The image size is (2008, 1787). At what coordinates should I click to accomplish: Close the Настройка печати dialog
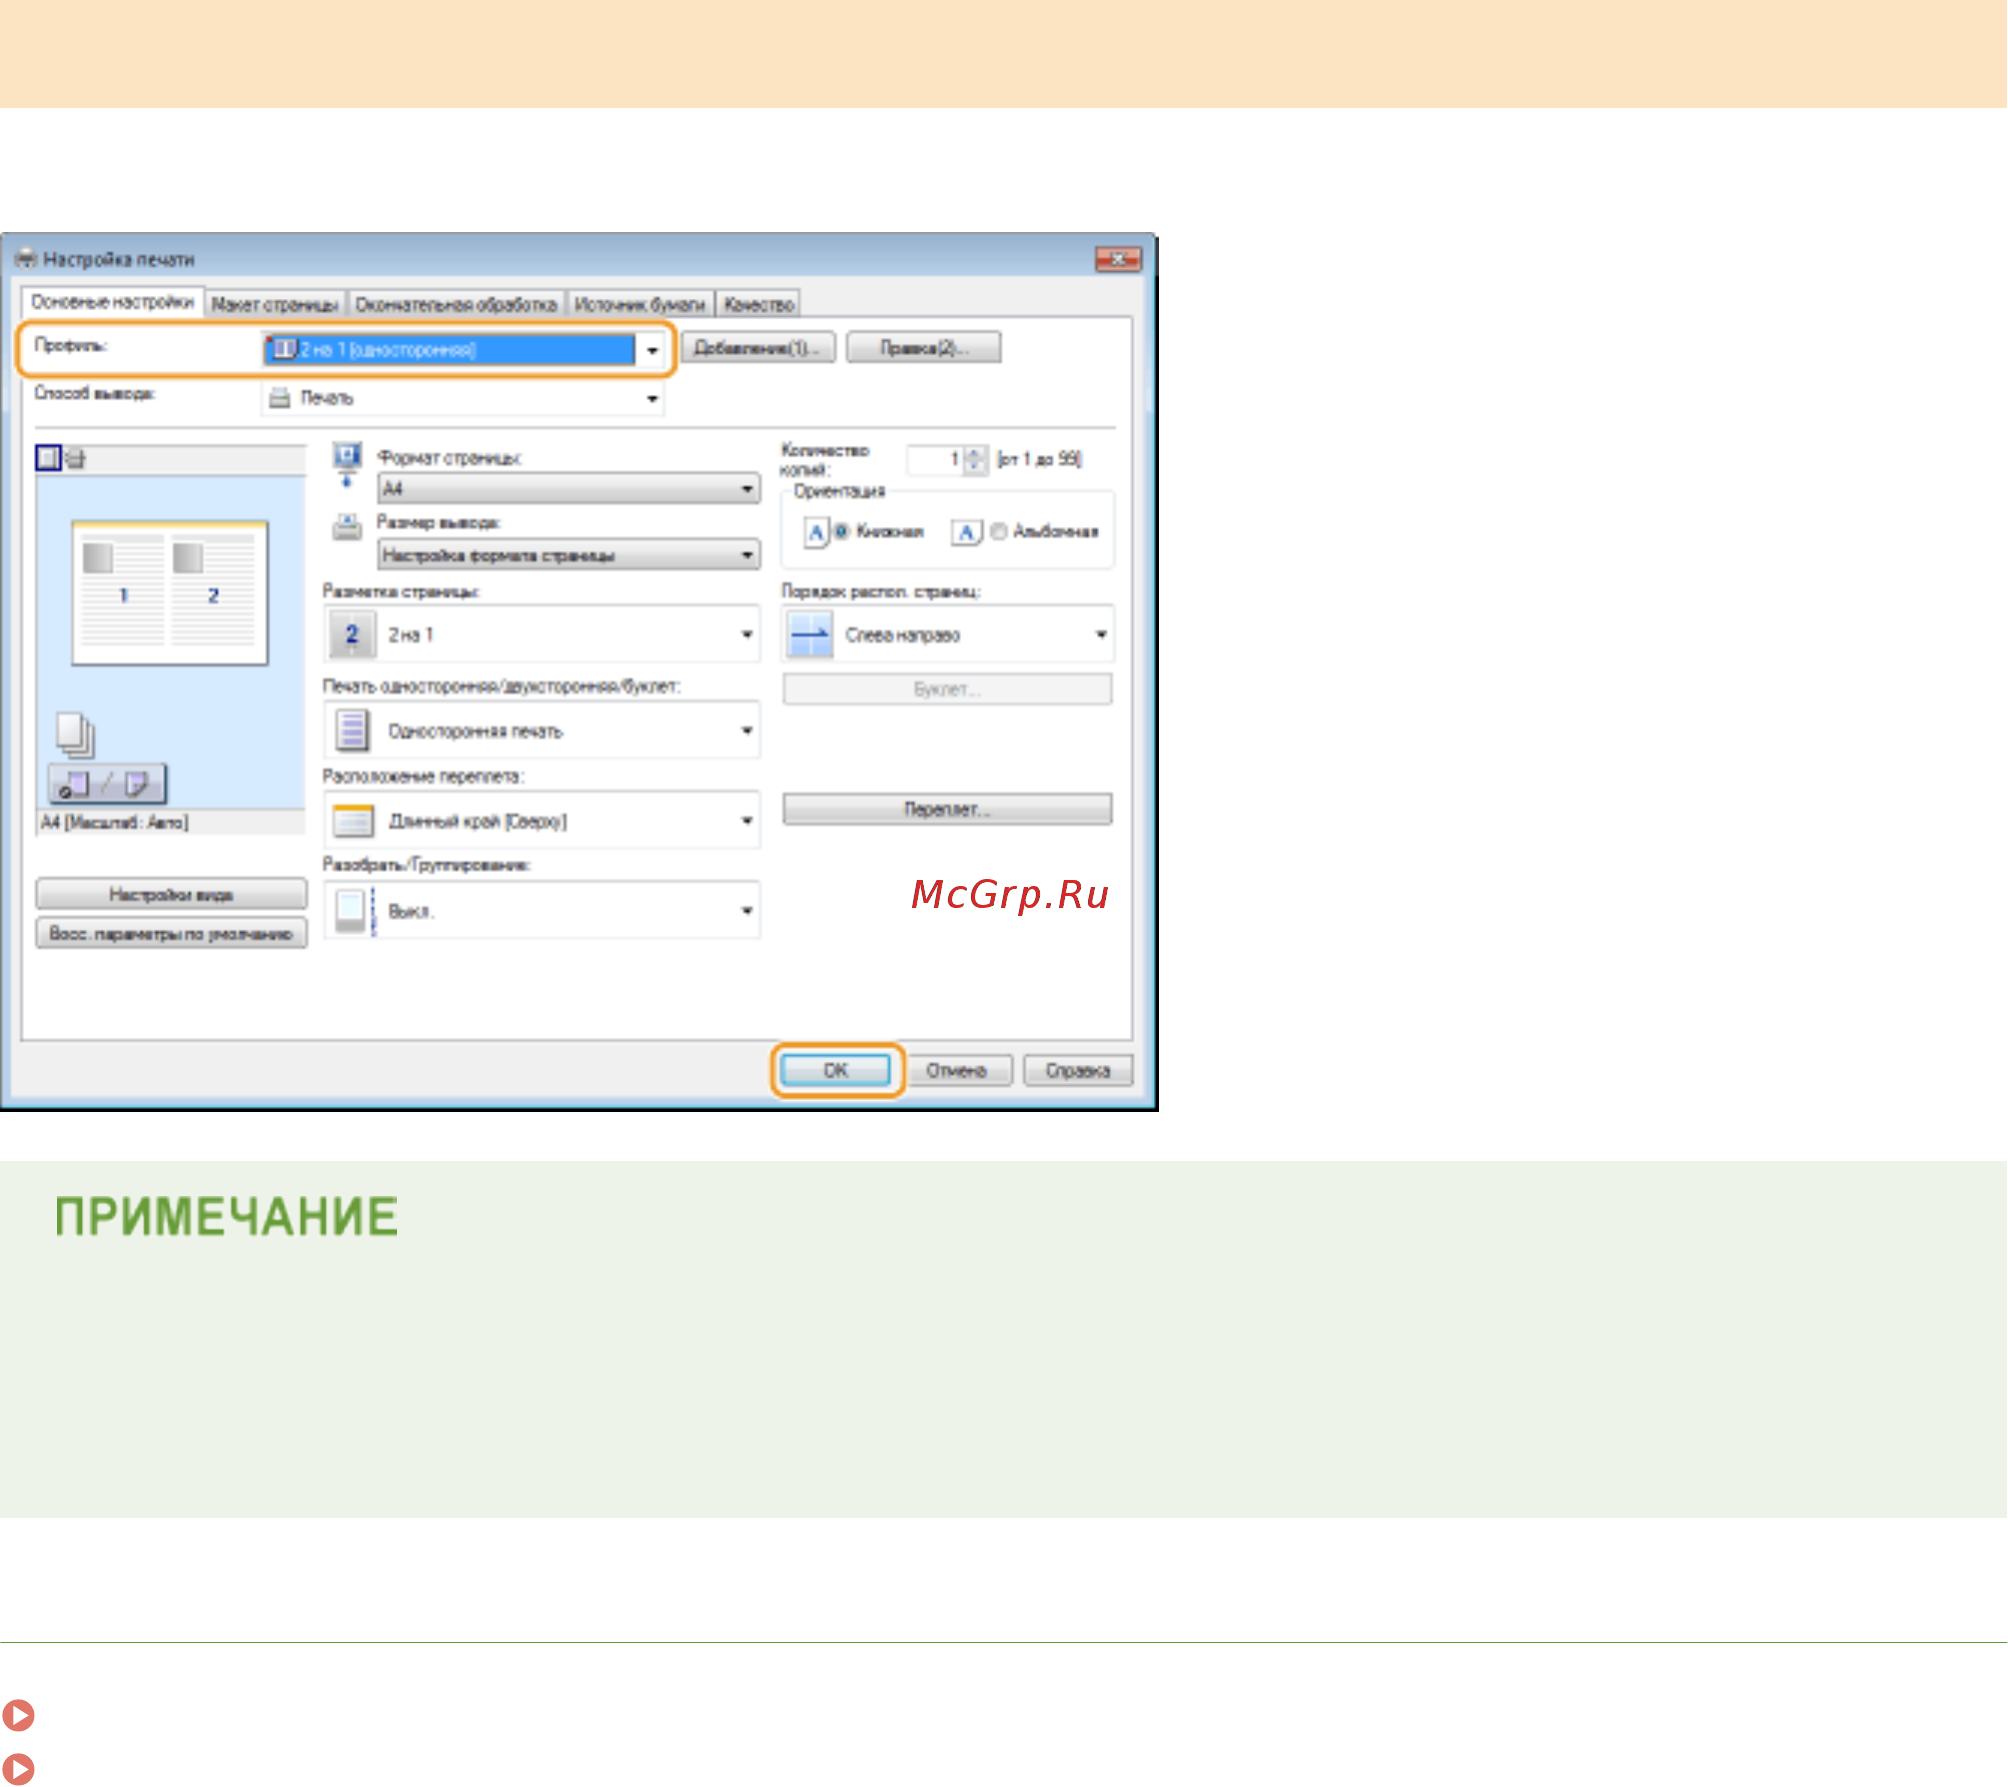1118,259
